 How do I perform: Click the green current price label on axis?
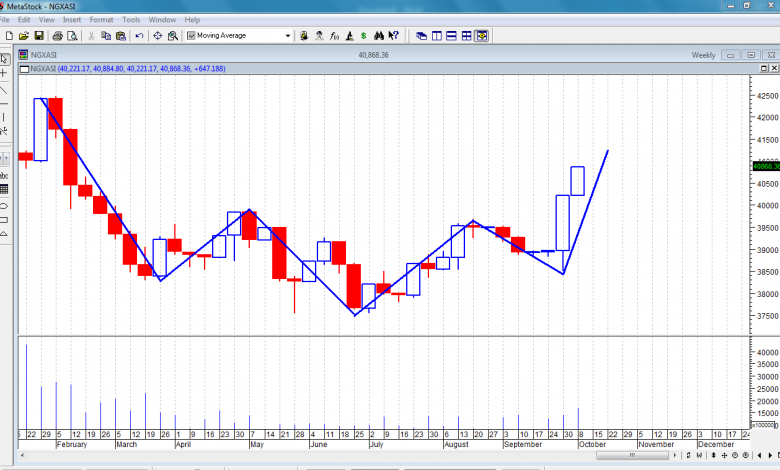pyautogui.click(x=765, y=166)
